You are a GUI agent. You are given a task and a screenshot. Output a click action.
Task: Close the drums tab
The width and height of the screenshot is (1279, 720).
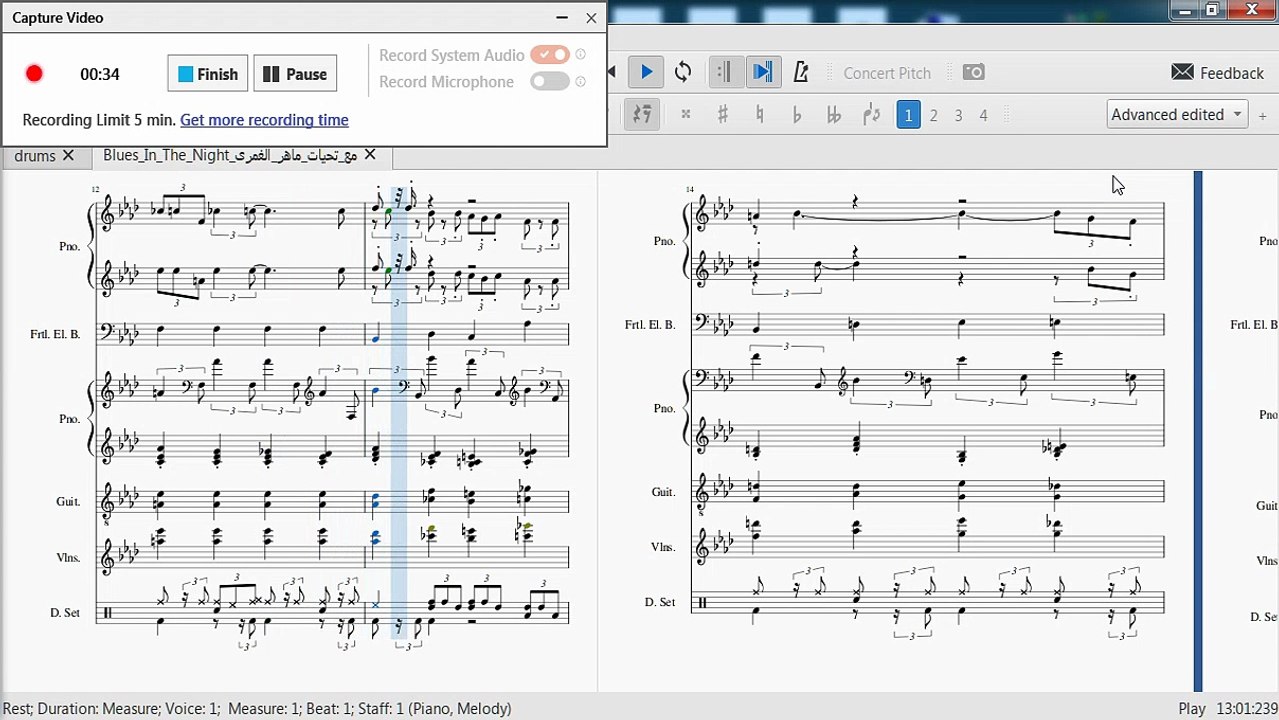[68, 155]
